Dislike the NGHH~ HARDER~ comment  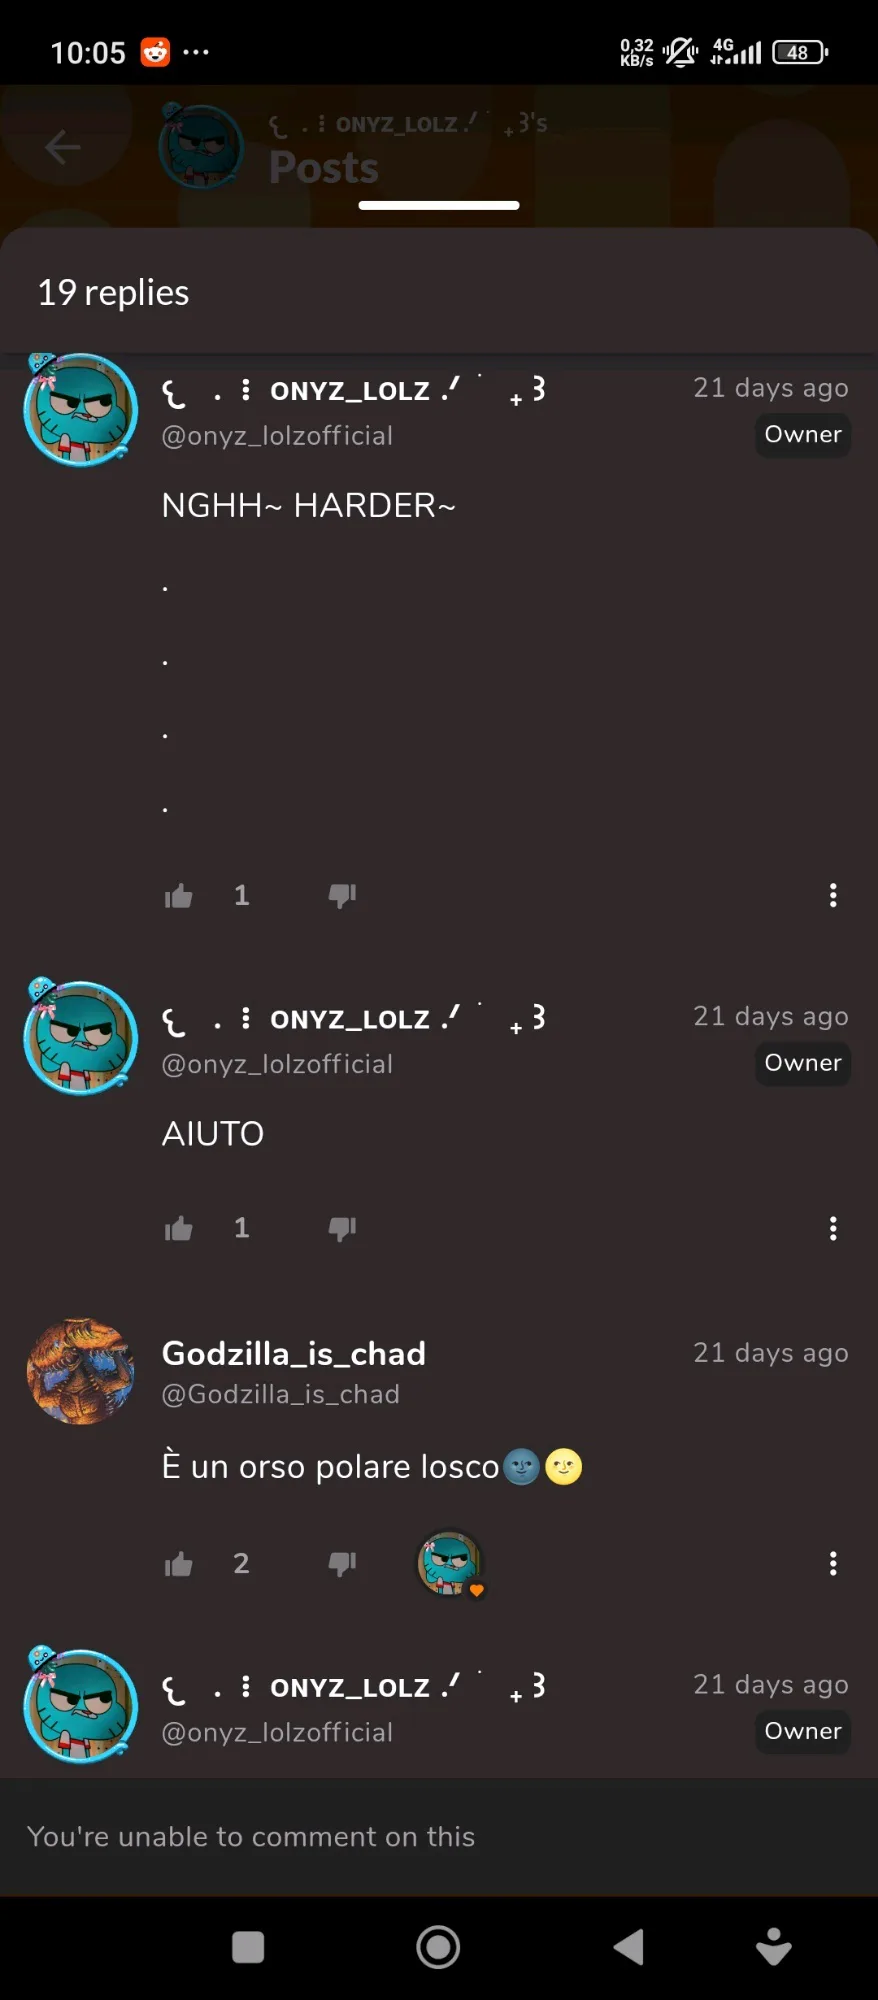click(x=342, y=896)
